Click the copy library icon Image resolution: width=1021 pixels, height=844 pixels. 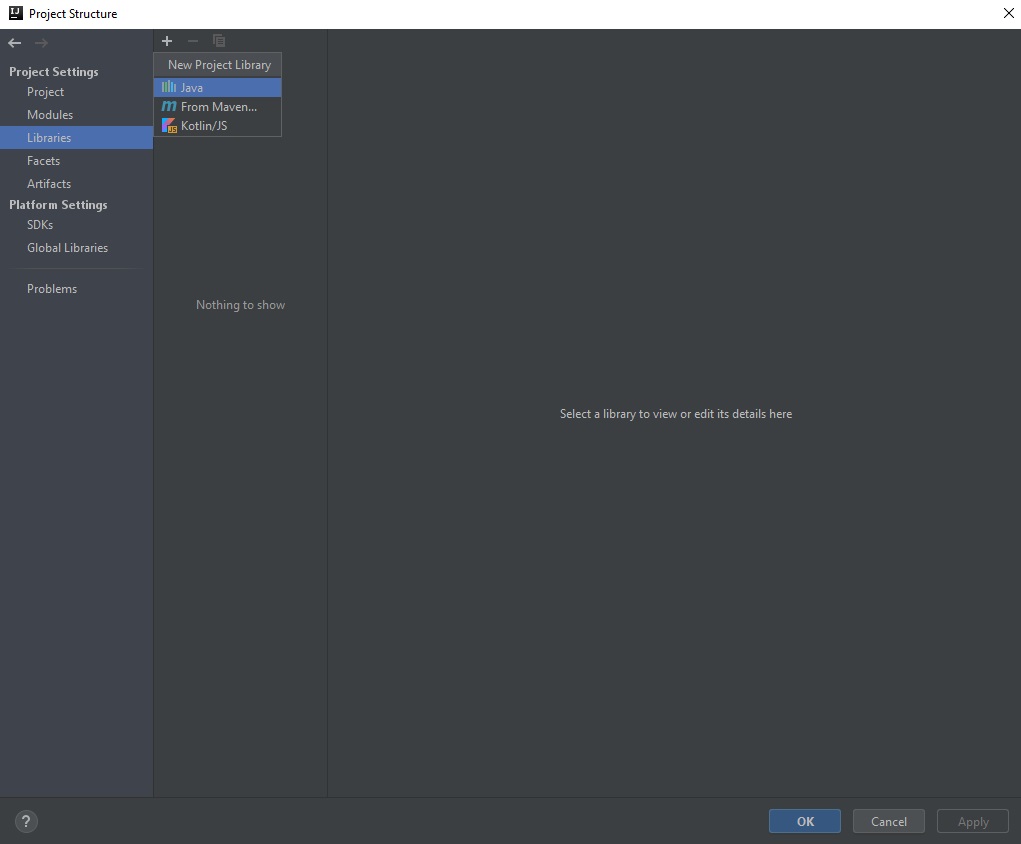(219, 41)
